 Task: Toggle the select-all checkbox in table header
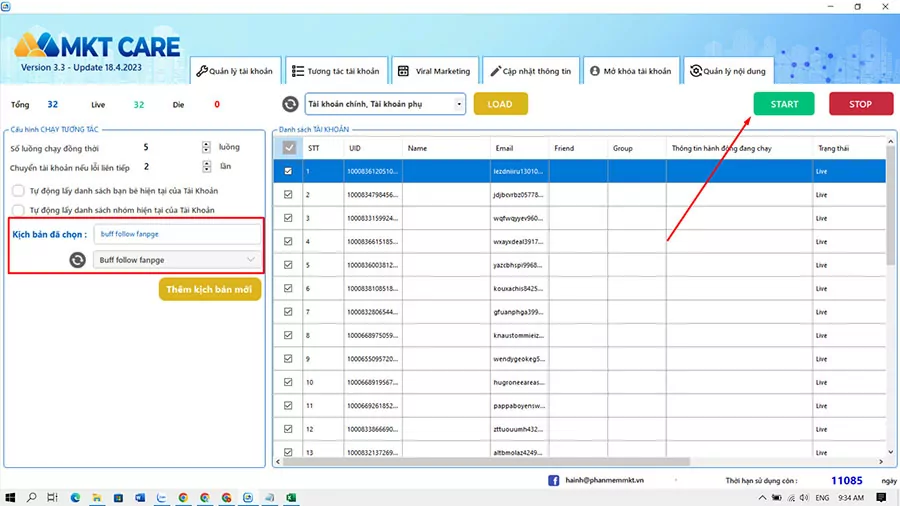point(289,148)
